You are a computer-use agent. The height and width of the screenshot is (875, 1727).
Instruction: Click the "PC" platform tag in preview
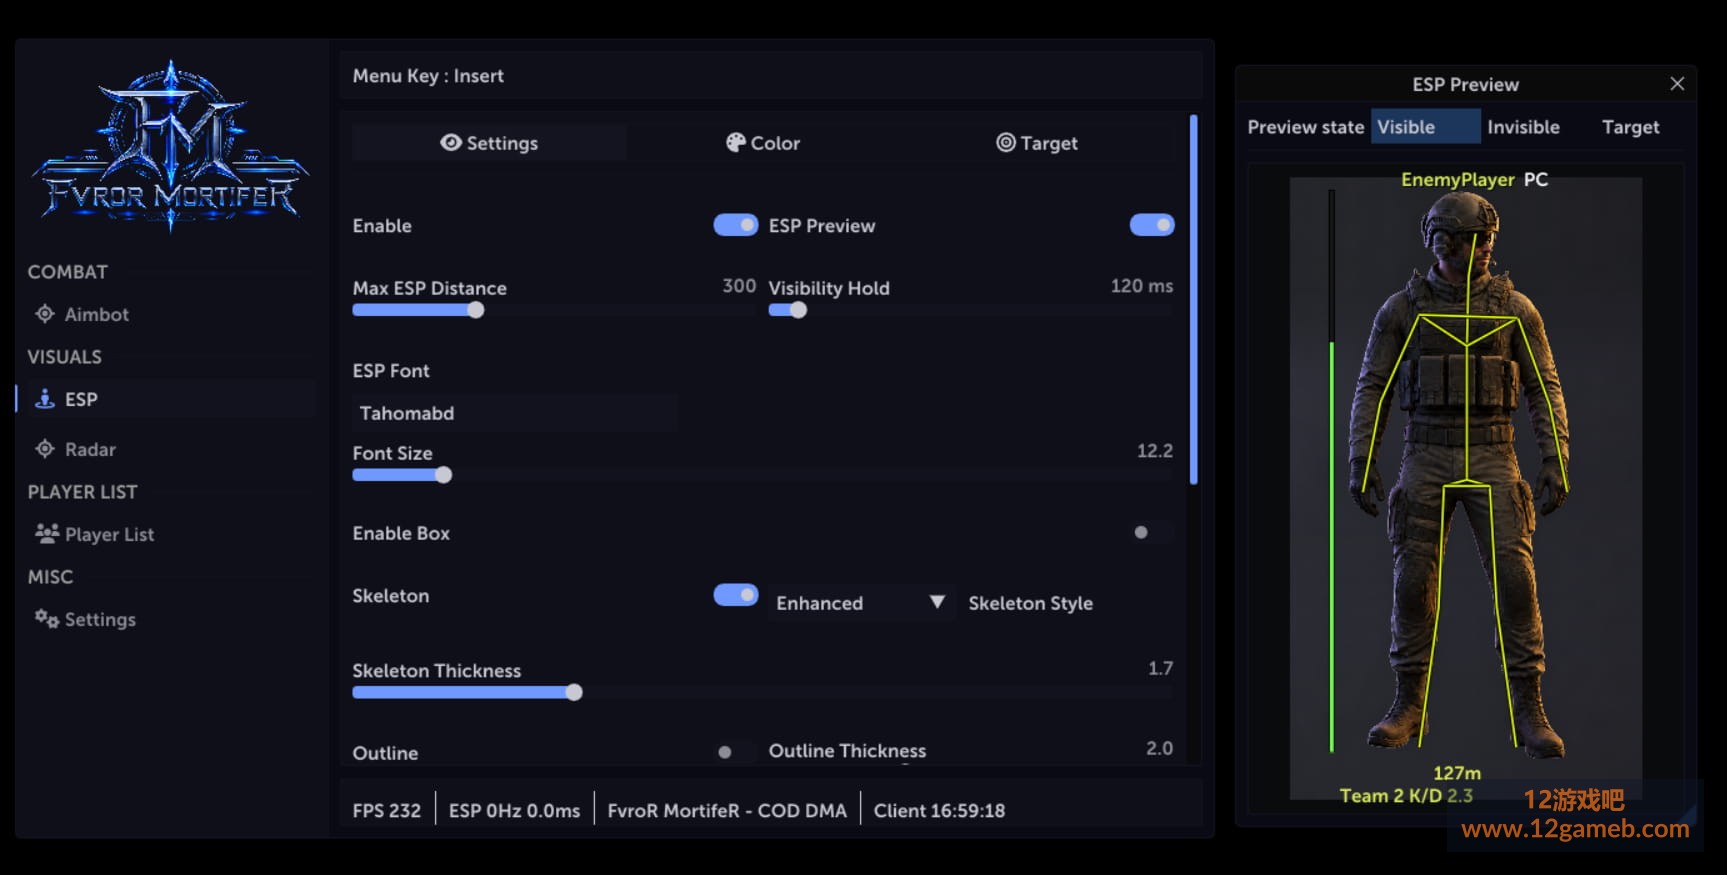[x=1535, y=180]
